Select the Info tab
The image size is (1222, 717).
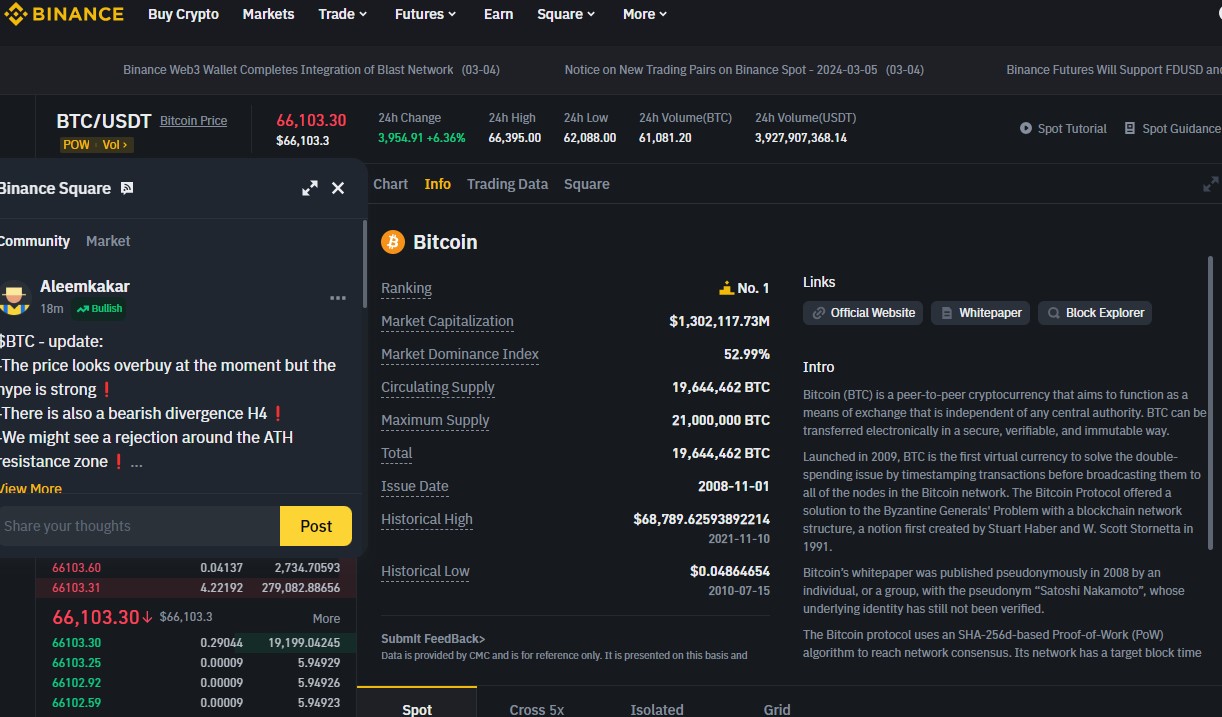click(437, 184)
